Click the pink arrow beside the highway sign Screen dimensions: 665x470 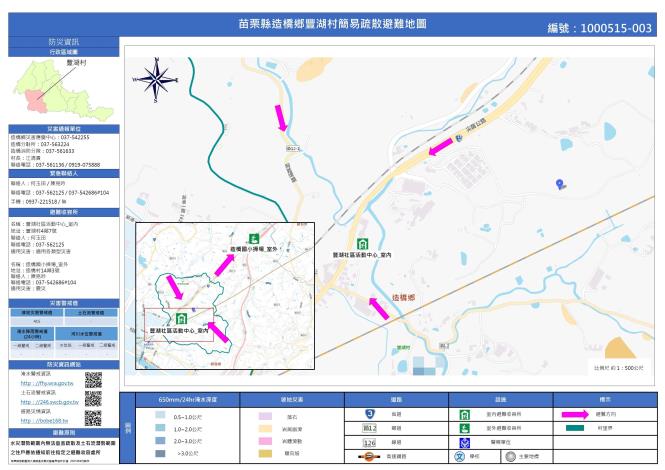tap(441, 147)
